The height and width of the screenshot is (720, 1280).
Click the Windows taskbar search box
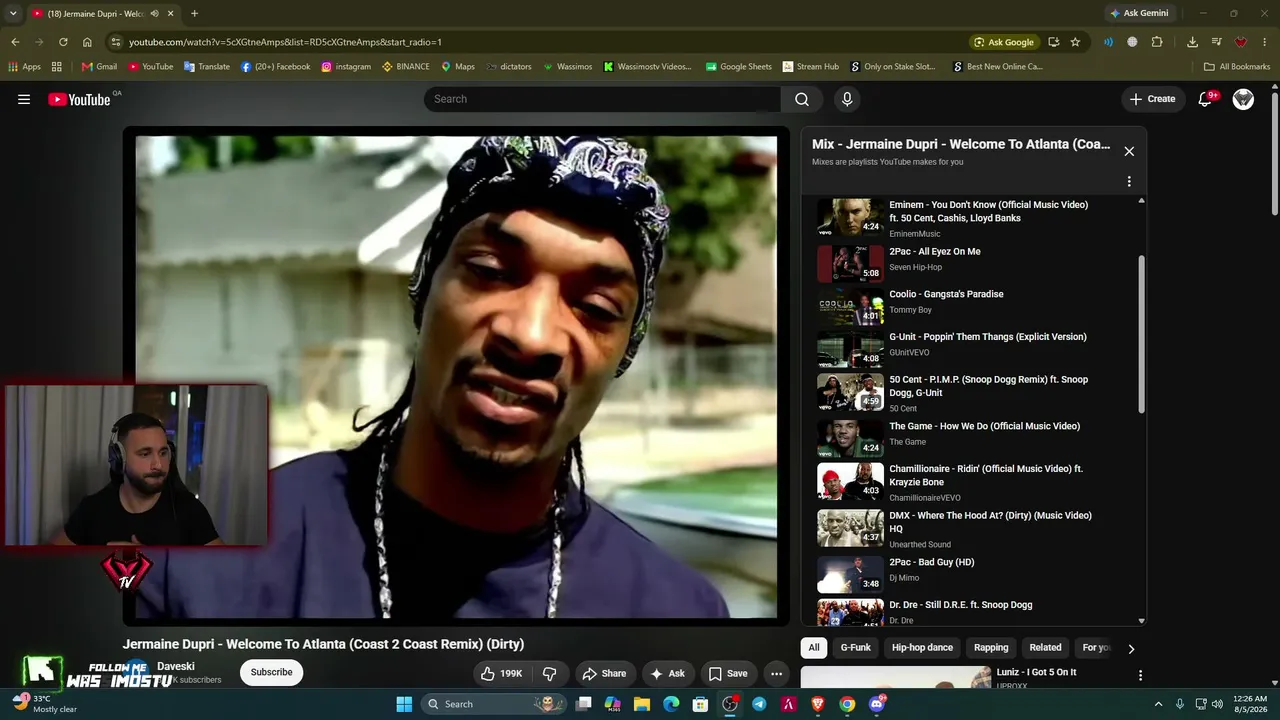(495, 704)
